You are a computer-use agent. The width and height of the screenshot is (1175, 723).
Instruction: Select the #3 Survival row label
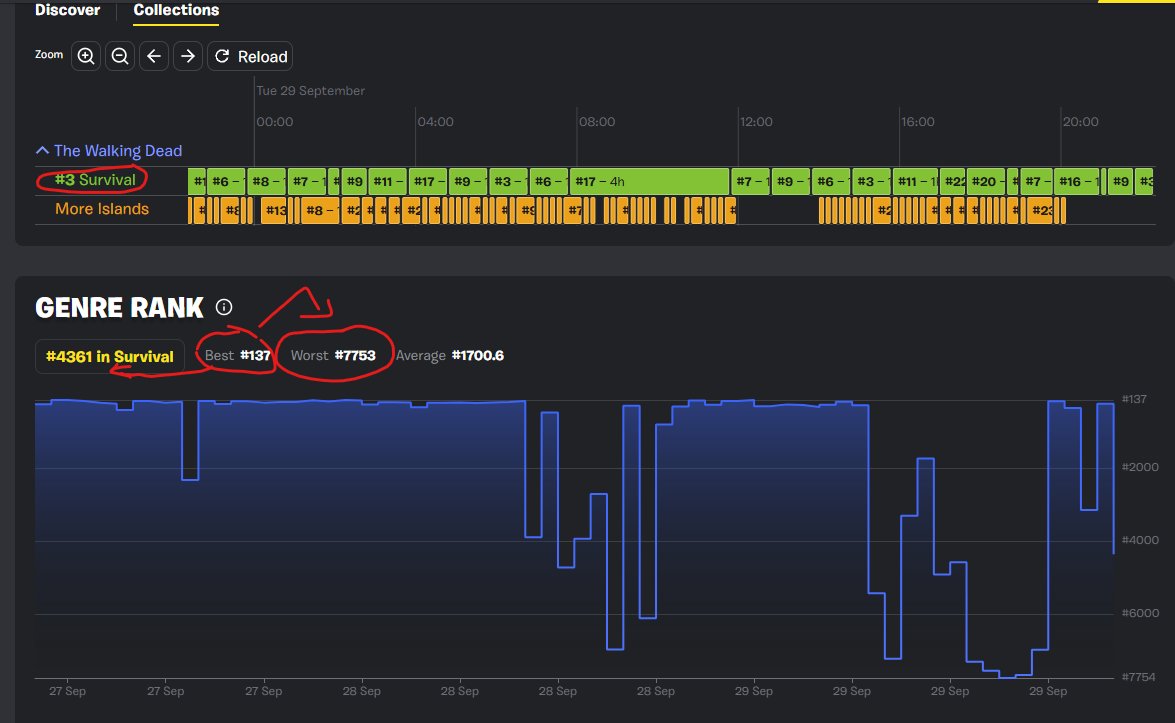pos(95,180)
